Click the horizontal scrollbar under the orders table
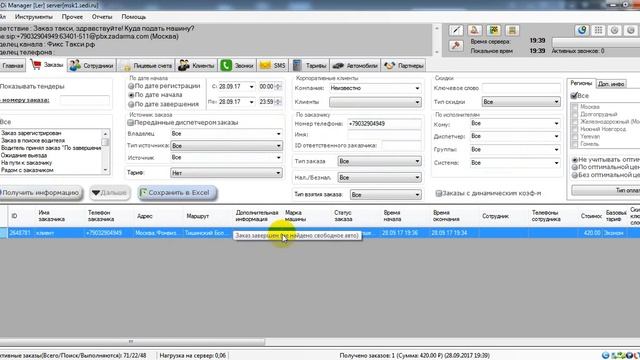Viewport: 640px width, 360px height. point(132,341)
